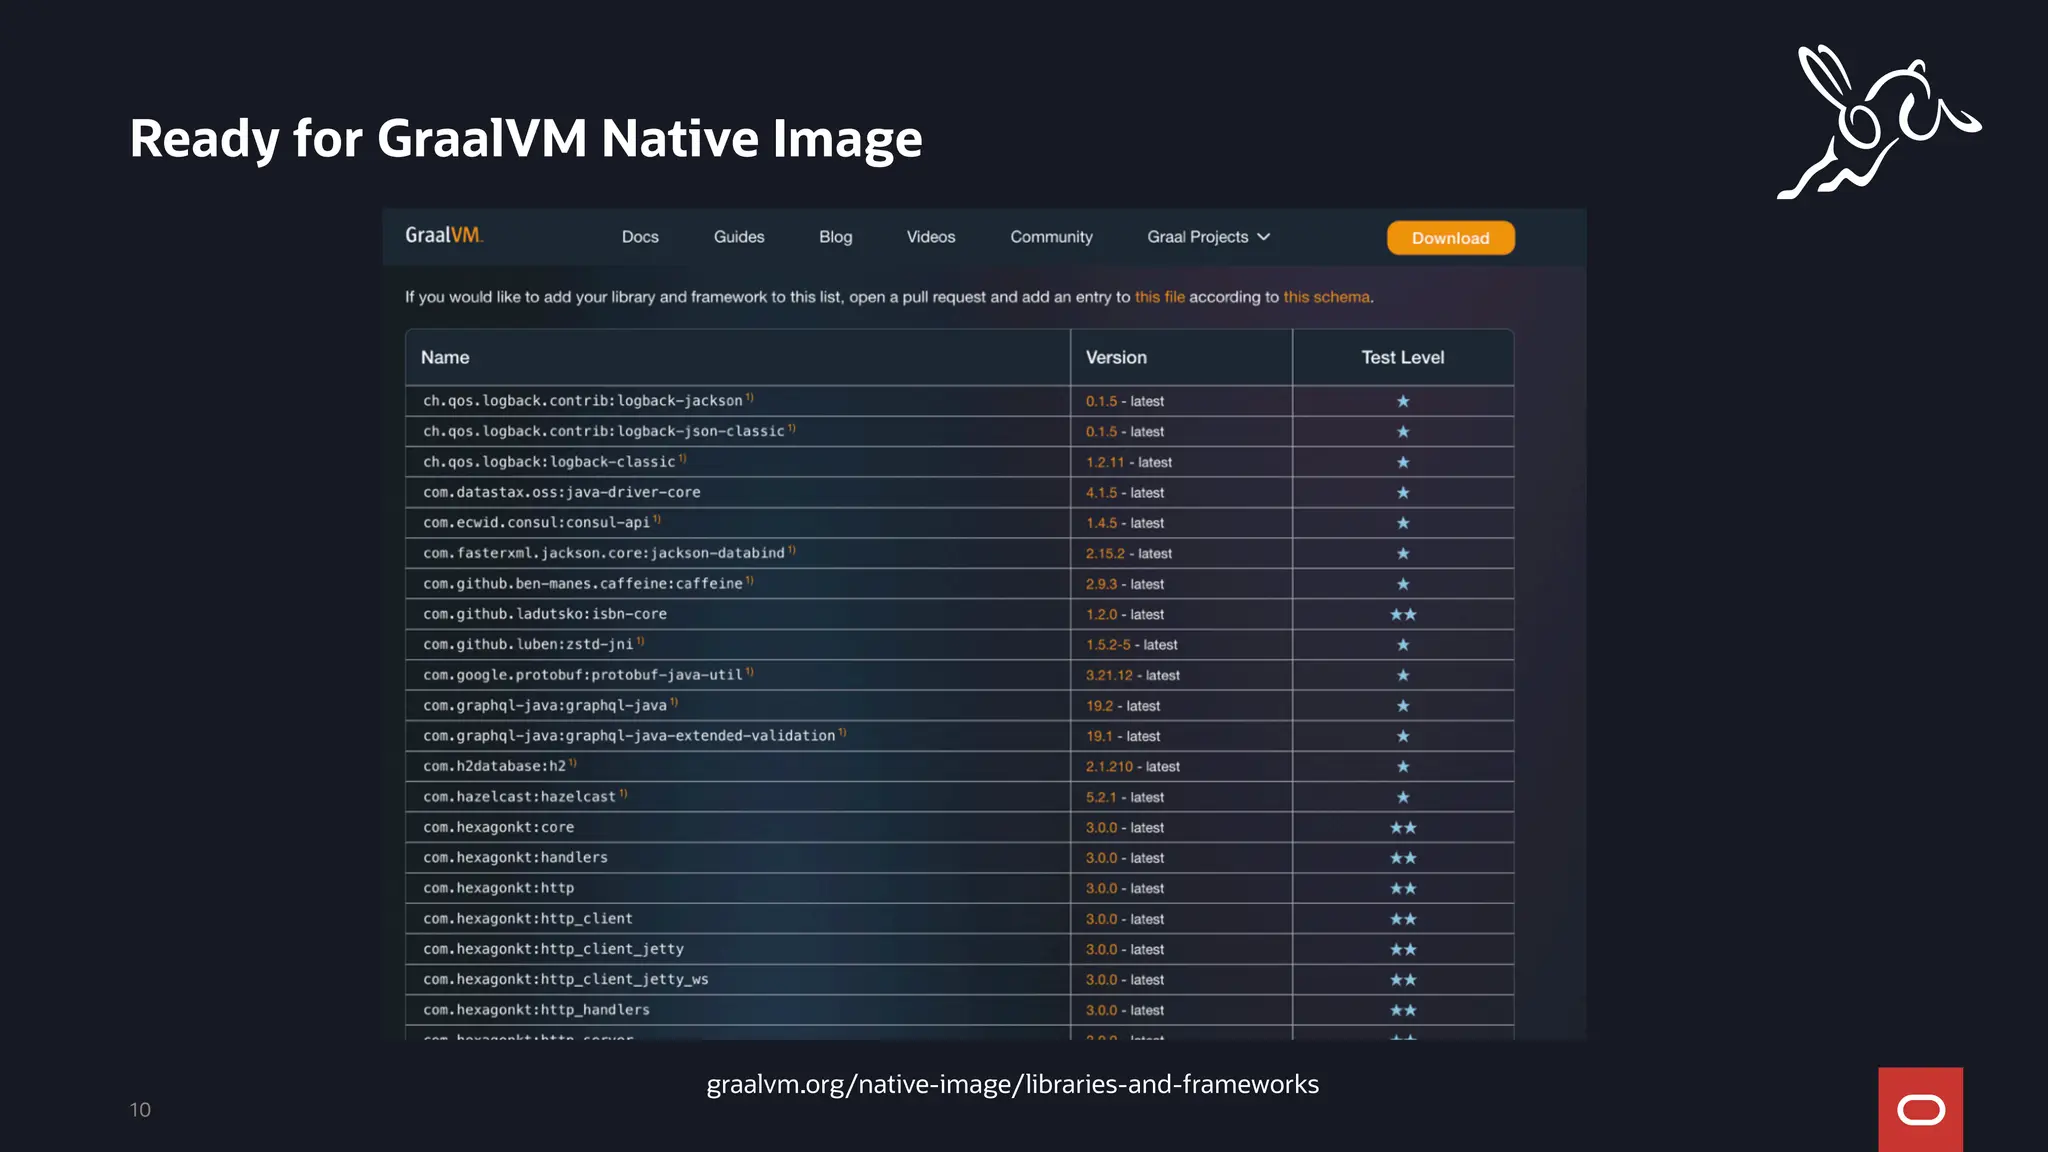
Task: Select com.hexagonkt:http_client_jetty entry
Action: [553, 949]
